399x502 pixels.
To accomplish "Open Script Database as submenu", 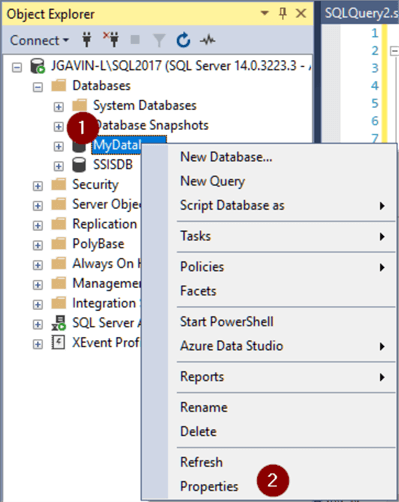I will pyautogui.click(x=269, y=205).
